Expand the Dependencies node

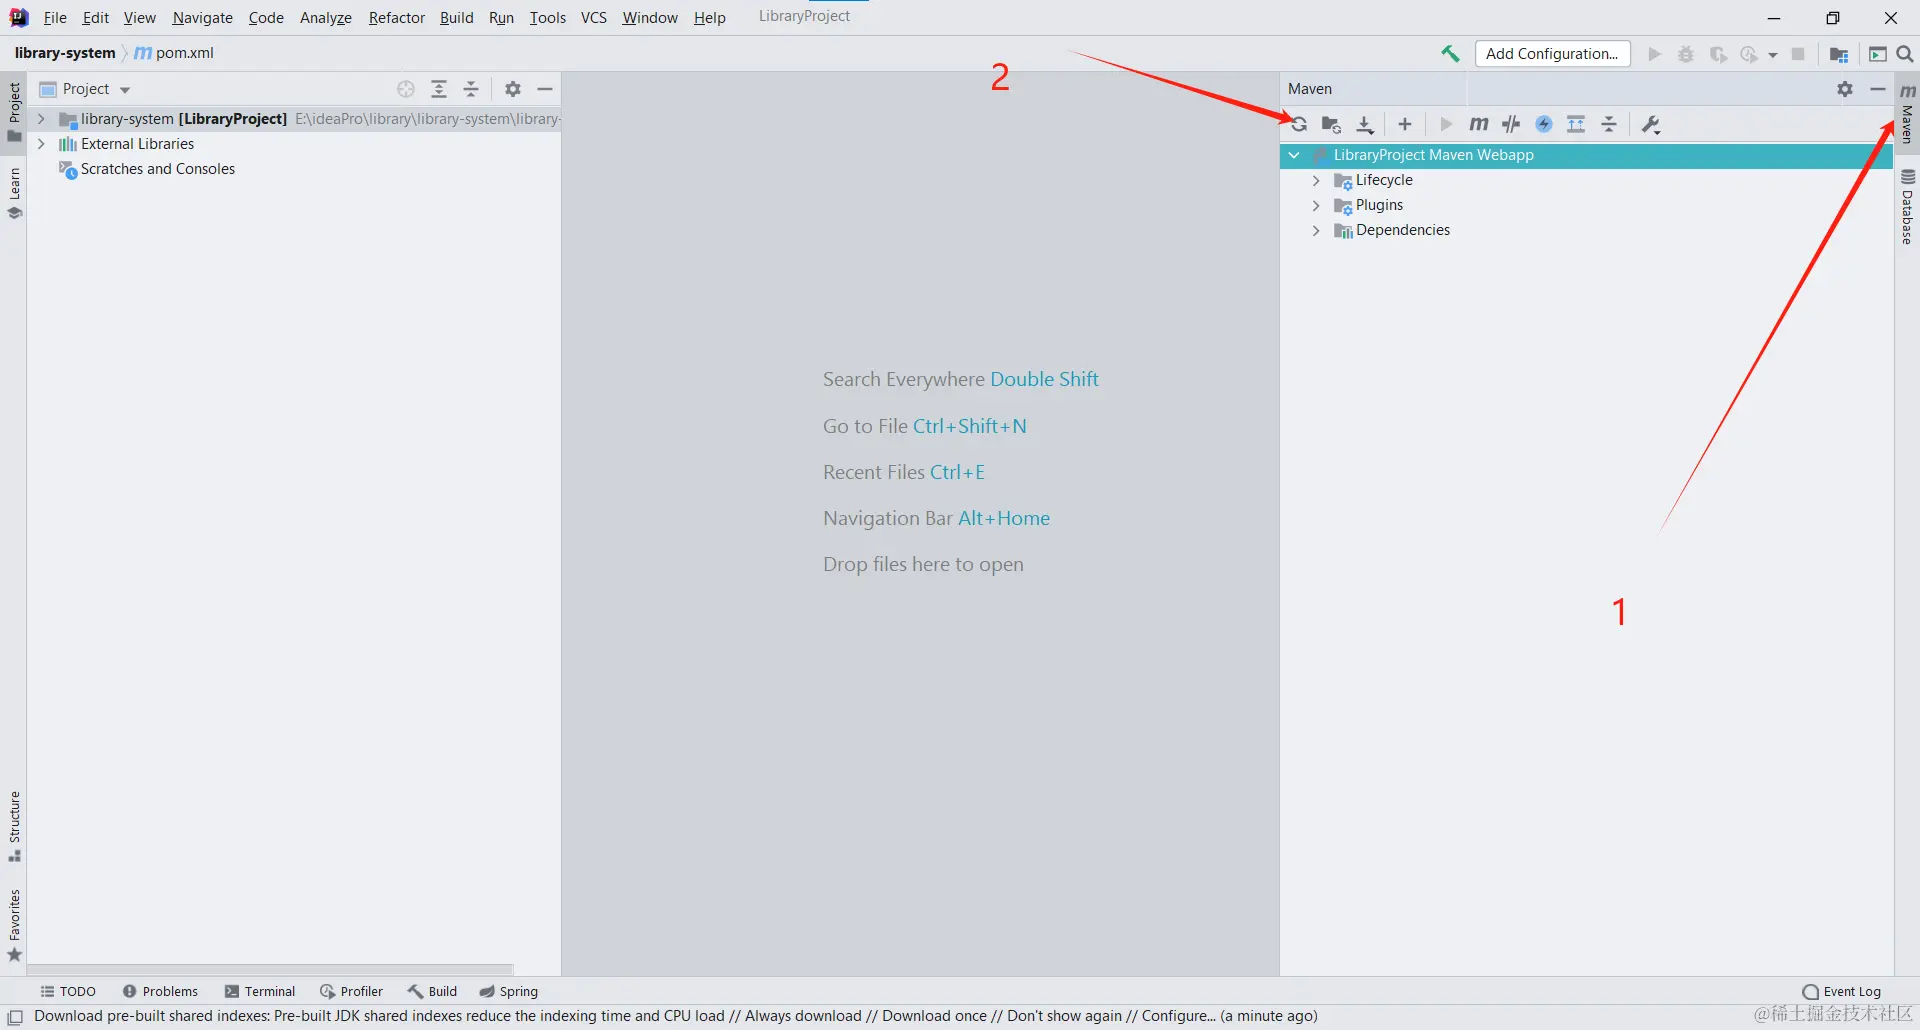point(1316,230)
